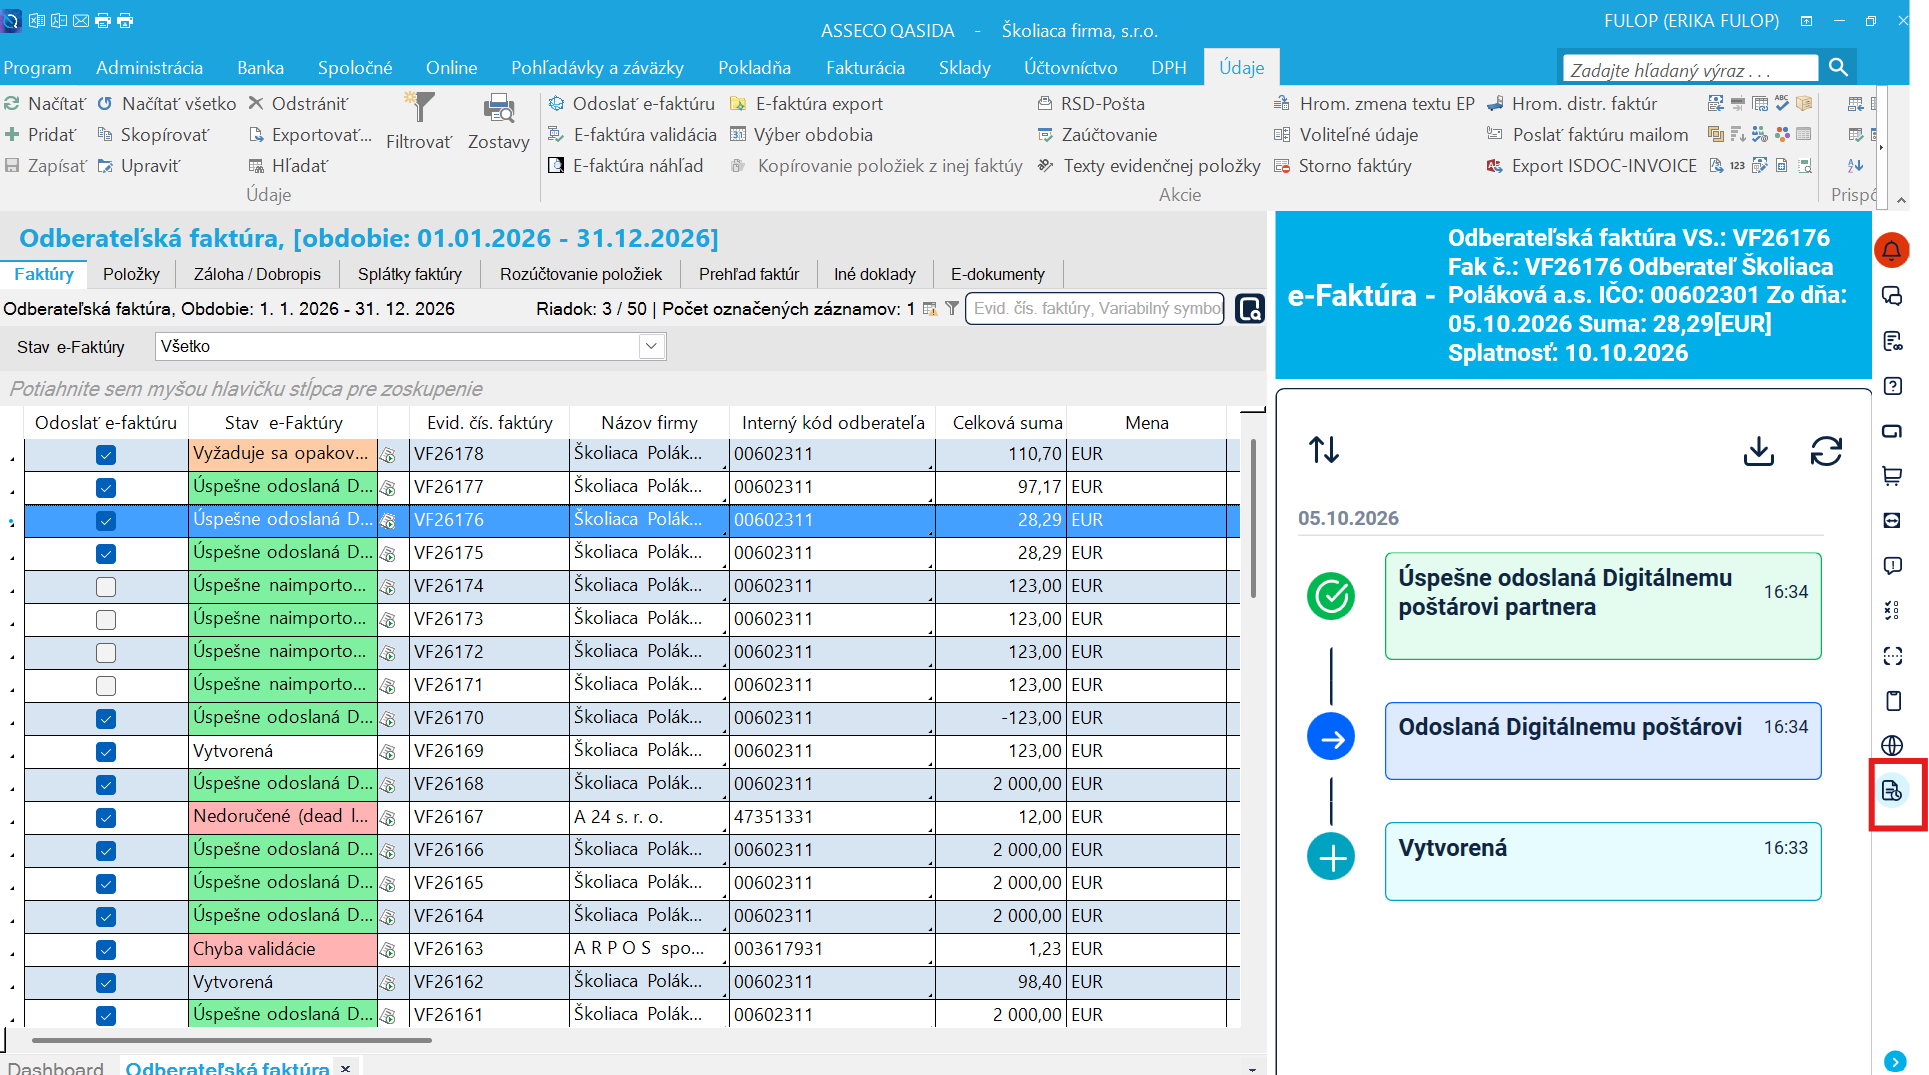Open the highlighted e-document sidebar icon
The width and height of the screenshot is (1929, 1075).
pos(1892,791)
